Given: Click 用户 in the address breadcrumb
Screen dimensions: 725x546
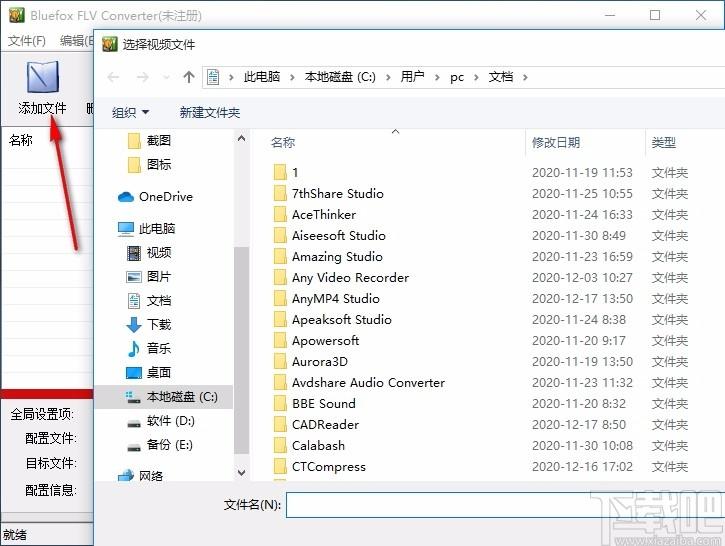Looking at the screenshot, I should tap(412, 77).
